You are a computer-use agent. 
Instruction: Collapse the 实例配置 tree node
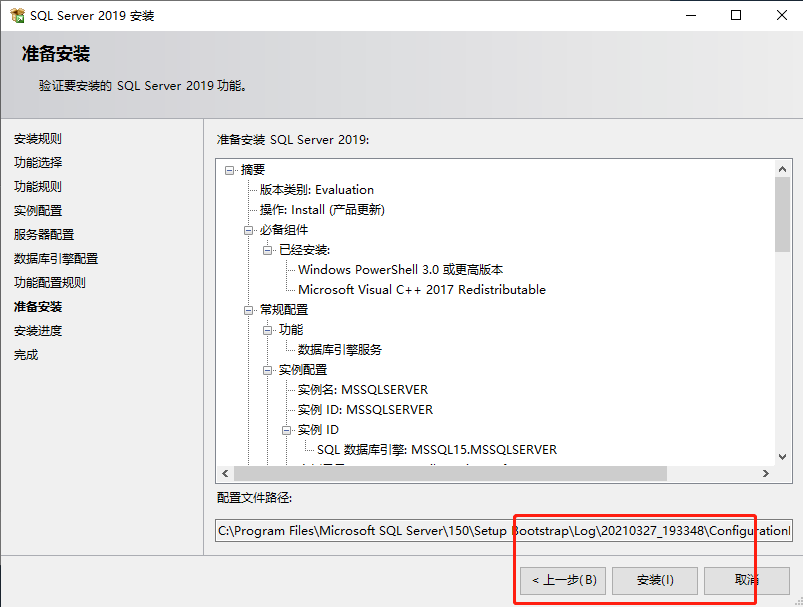click(267, 370)
